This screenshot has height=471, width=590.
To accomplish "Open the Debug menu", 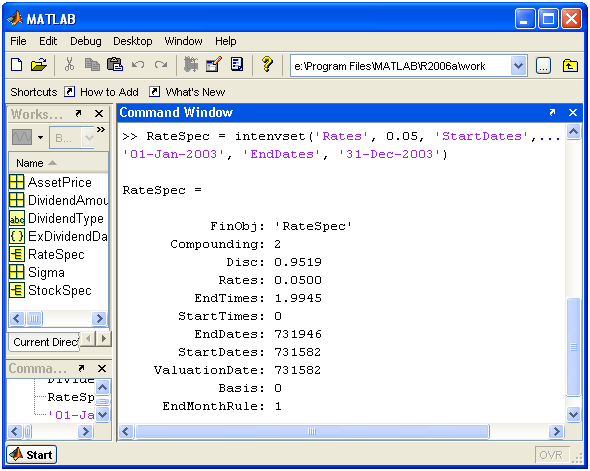I will [85, 41].
